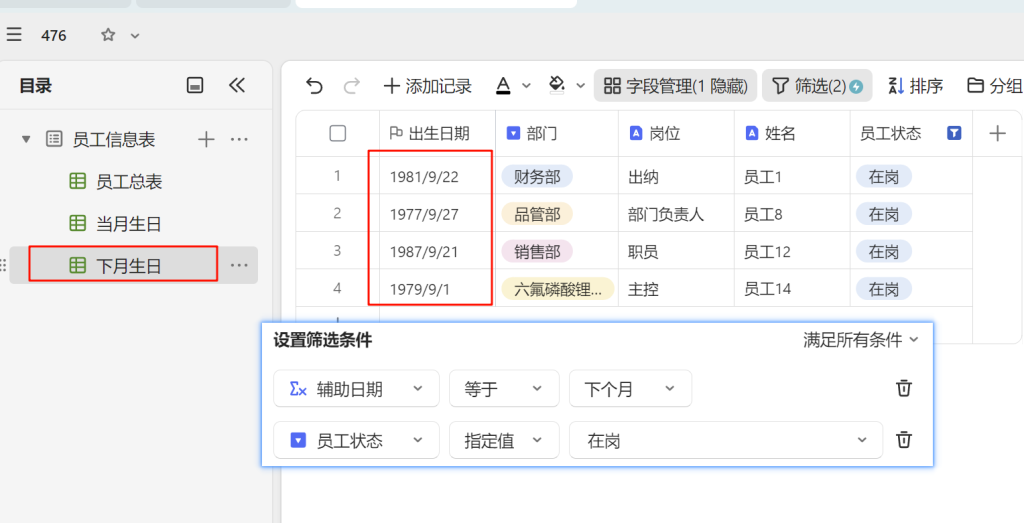
Task: Open the 等于 operator dropdown
Action: [504, 388]
